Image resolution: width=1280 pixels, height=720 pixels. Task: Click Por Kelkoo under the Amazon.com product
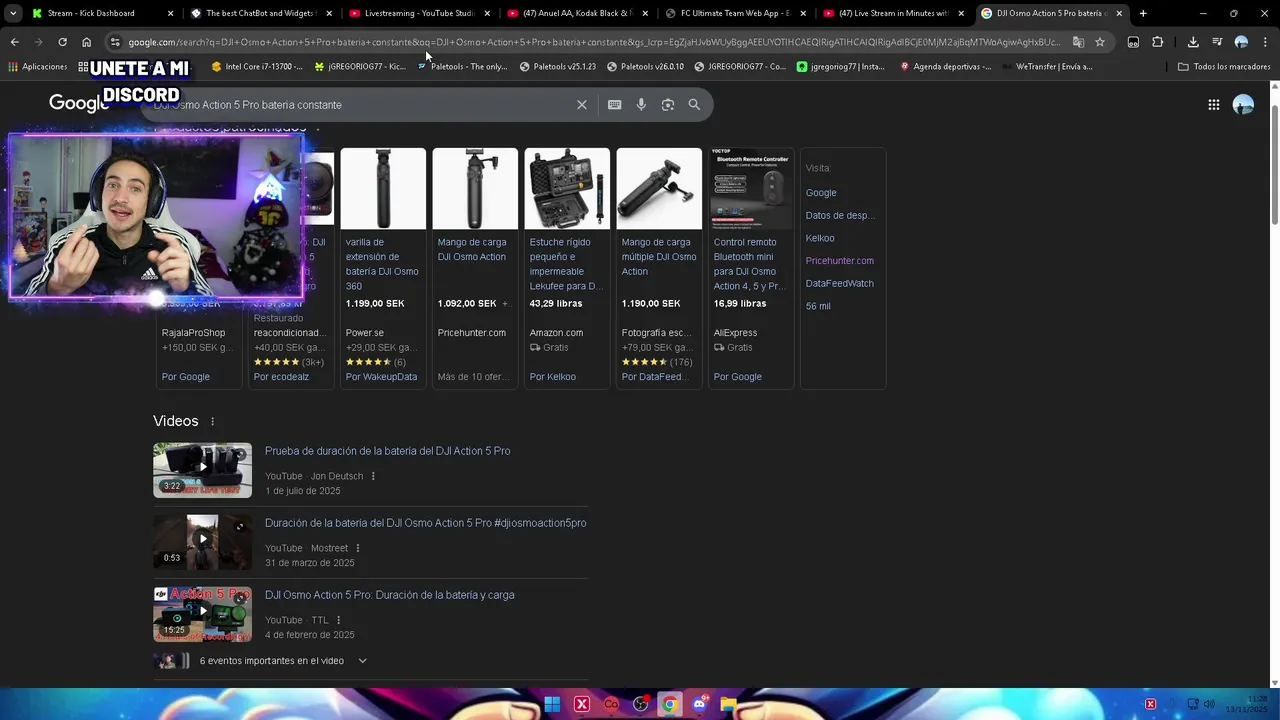pyautogui.click(x=552, y=377)
